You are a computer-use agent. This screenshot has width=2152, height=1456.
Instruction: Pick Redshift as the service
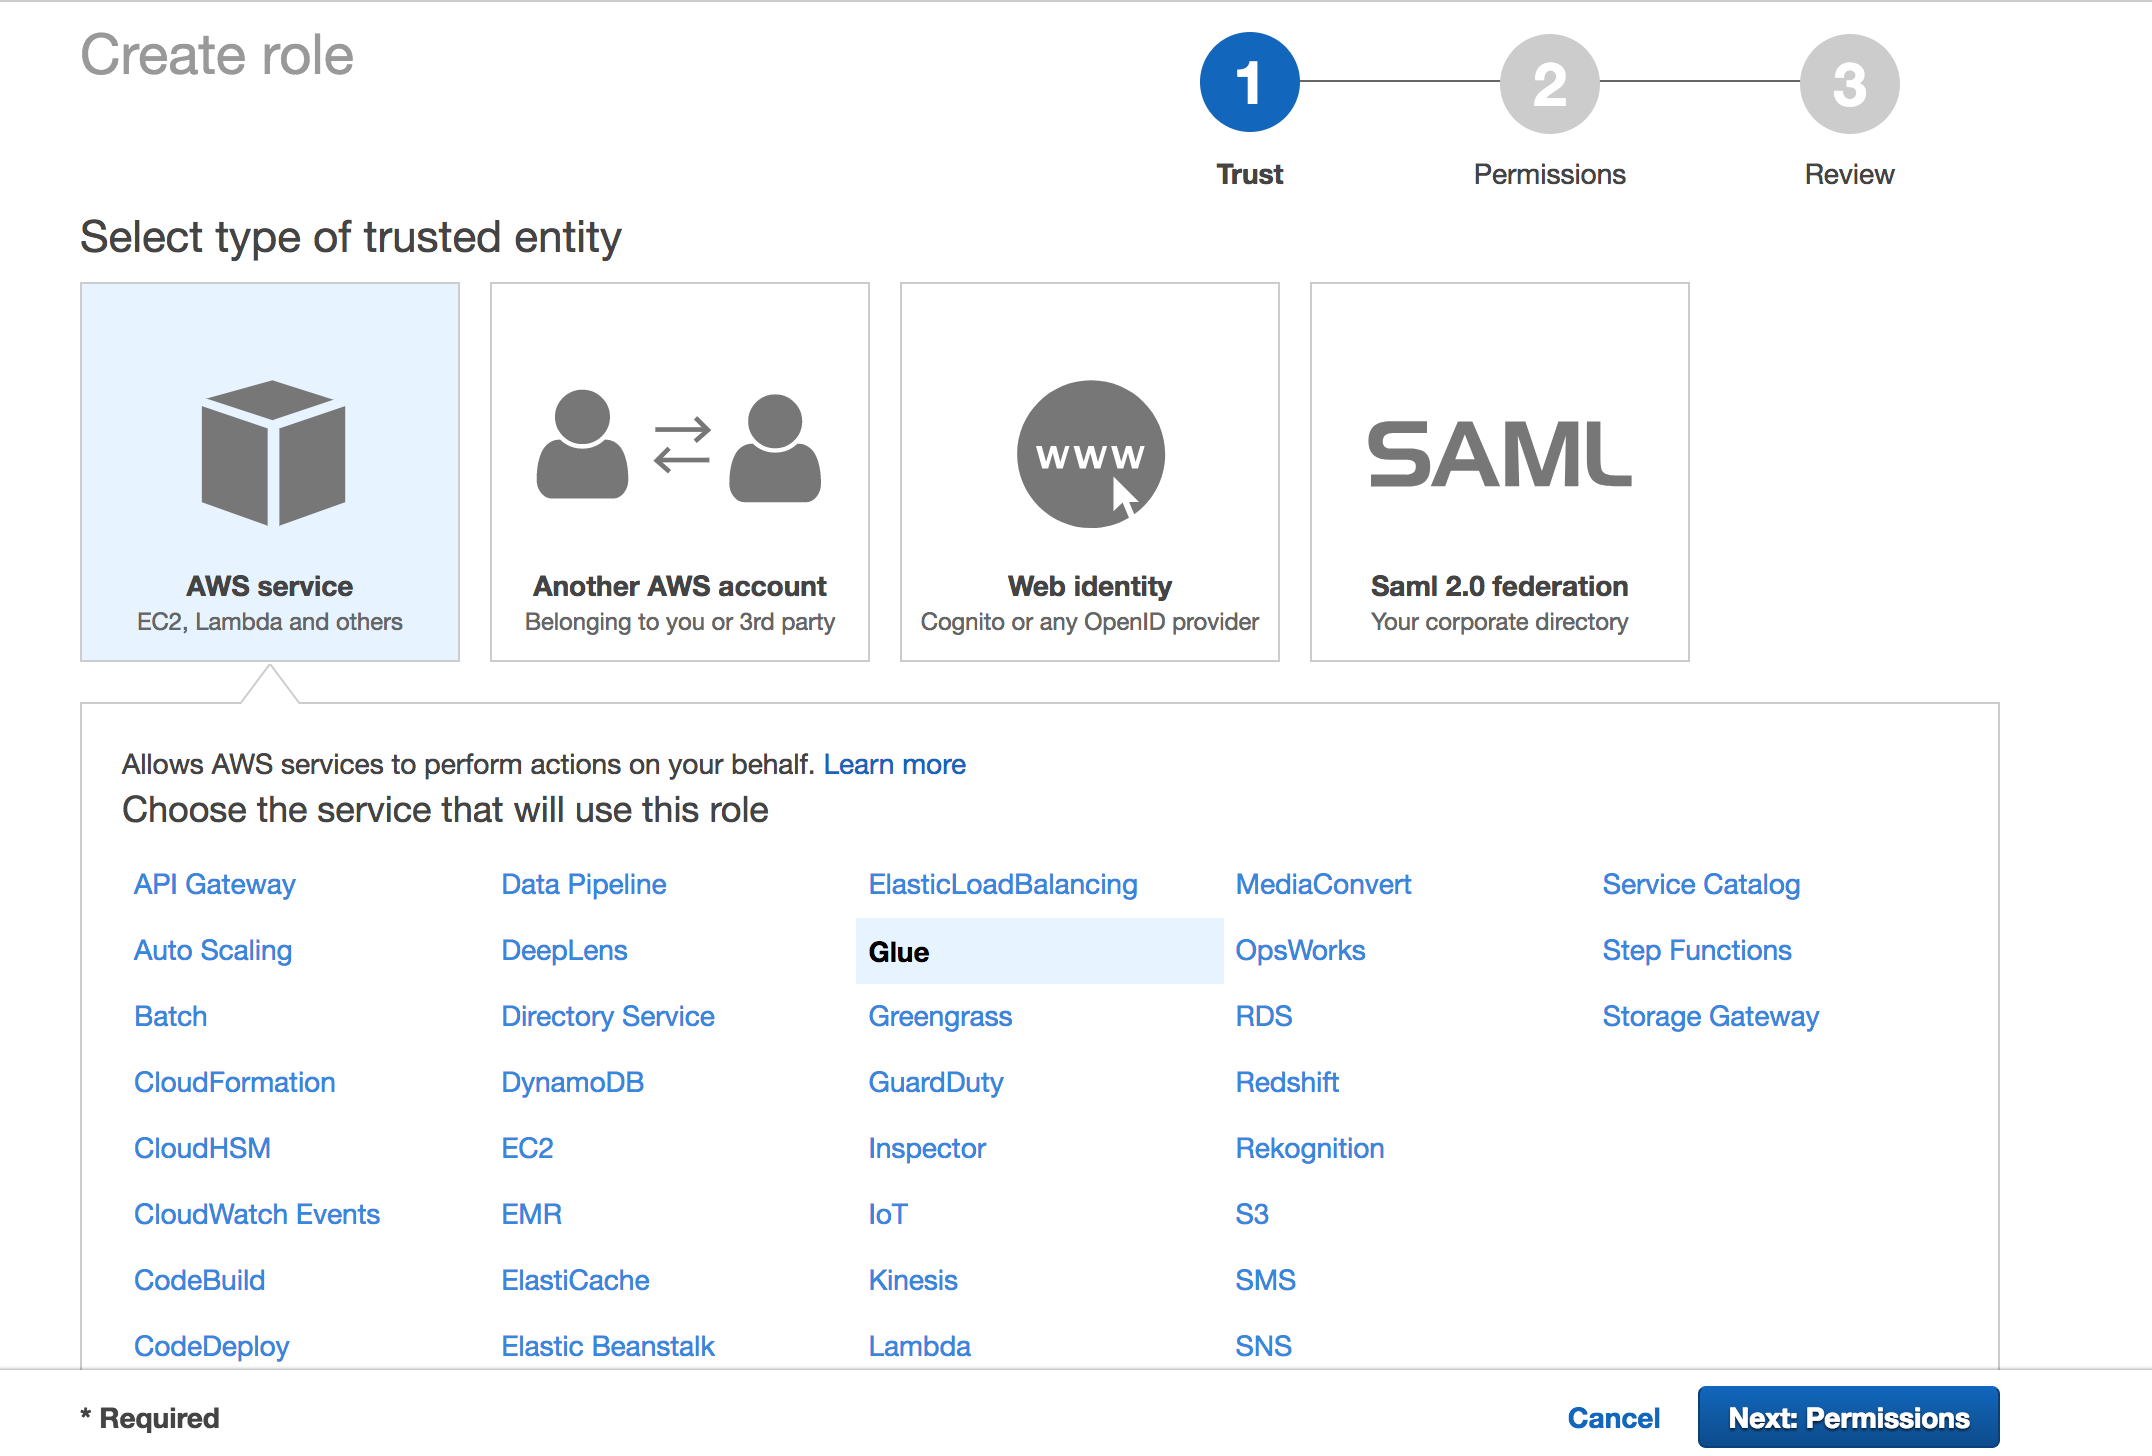point(1287,1082)
